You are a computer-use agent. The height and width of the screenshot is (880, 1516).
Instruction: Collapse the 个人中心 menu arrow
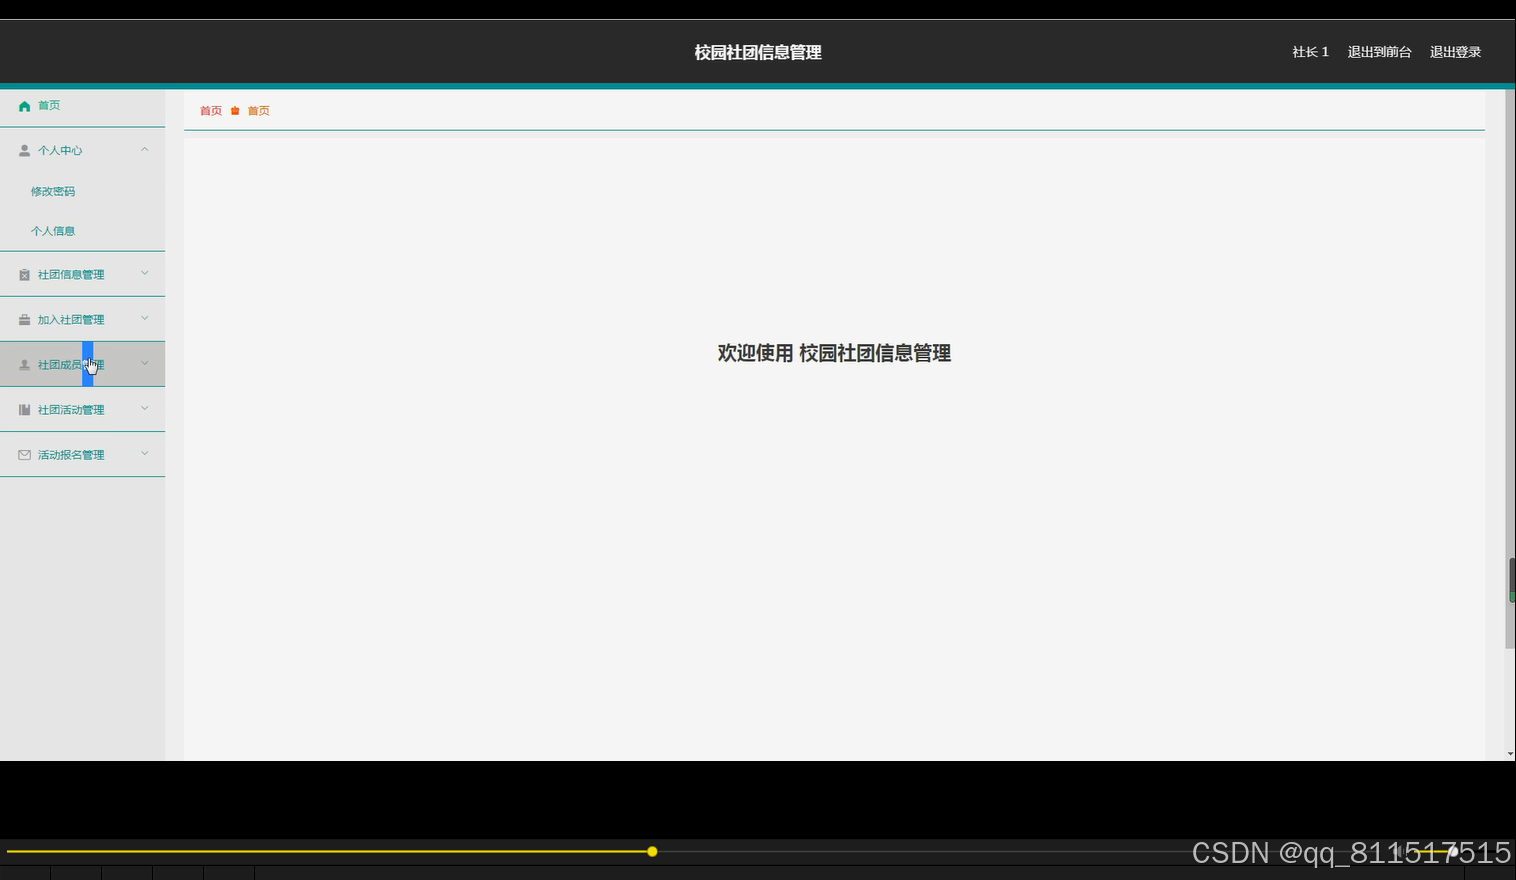click(145, 150)
